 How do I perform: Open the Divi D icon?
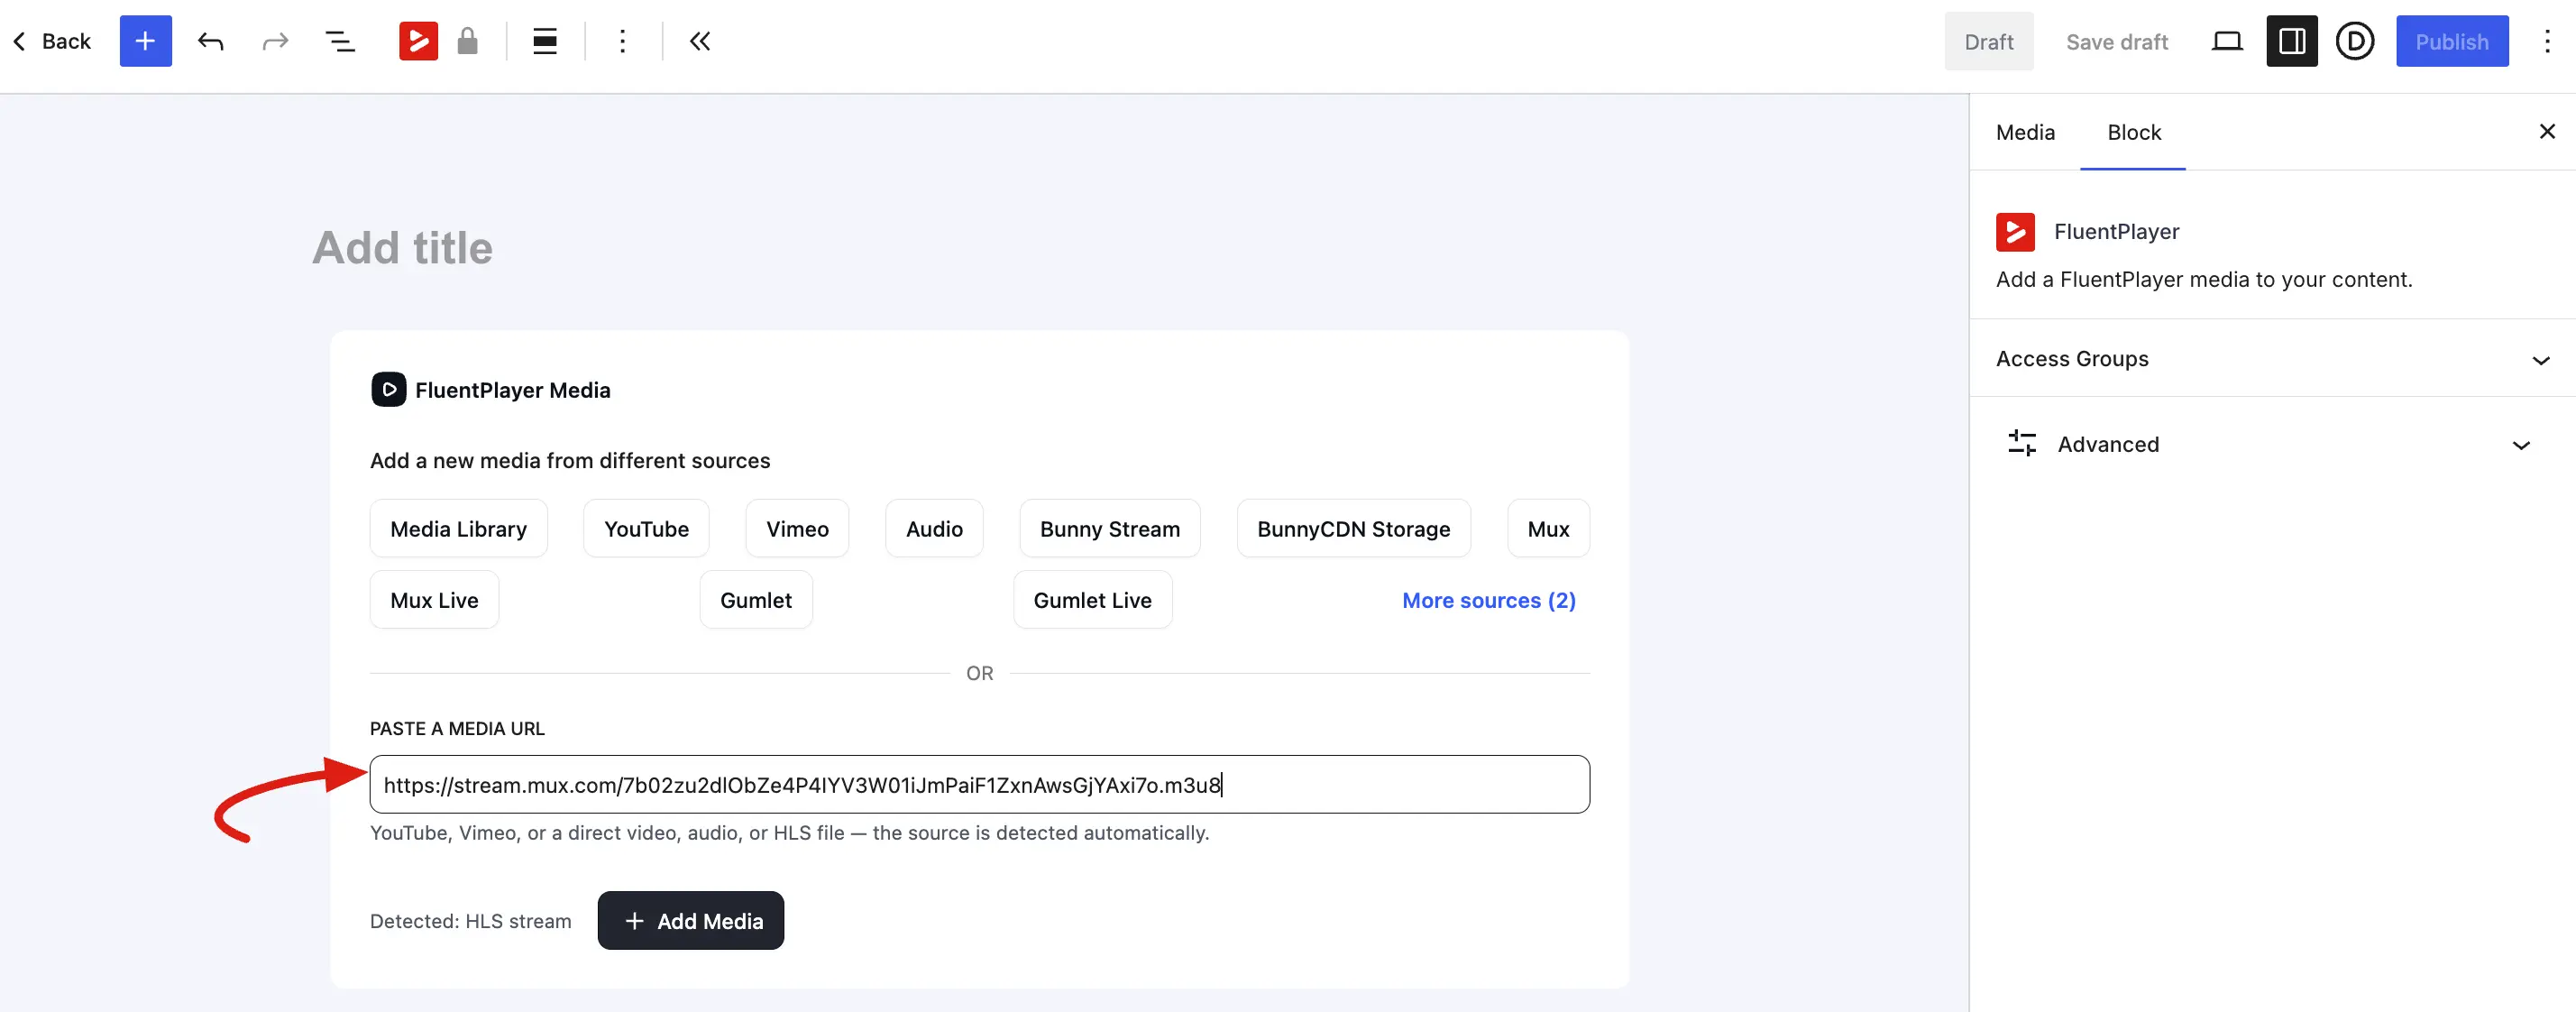point(2354,41)
